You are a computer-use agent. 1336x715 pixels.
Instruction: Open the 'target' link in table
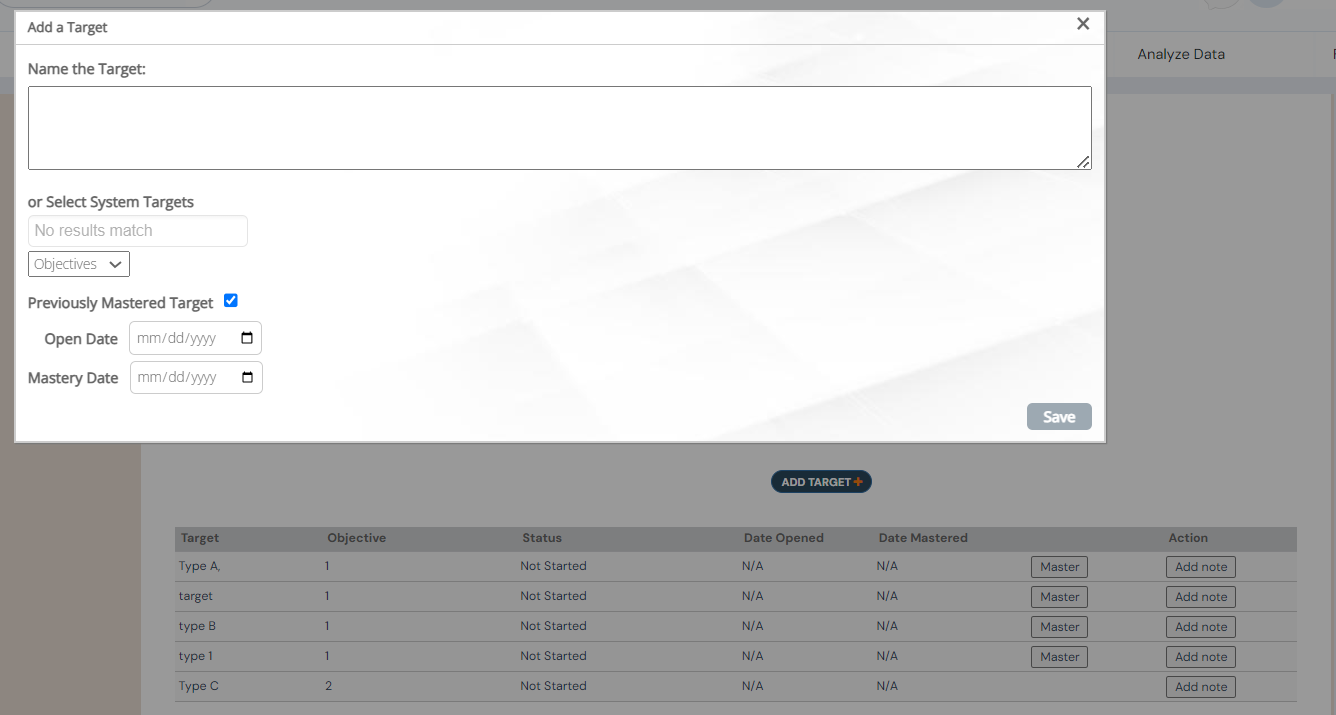pyautogui.click(x=196, y=596)
